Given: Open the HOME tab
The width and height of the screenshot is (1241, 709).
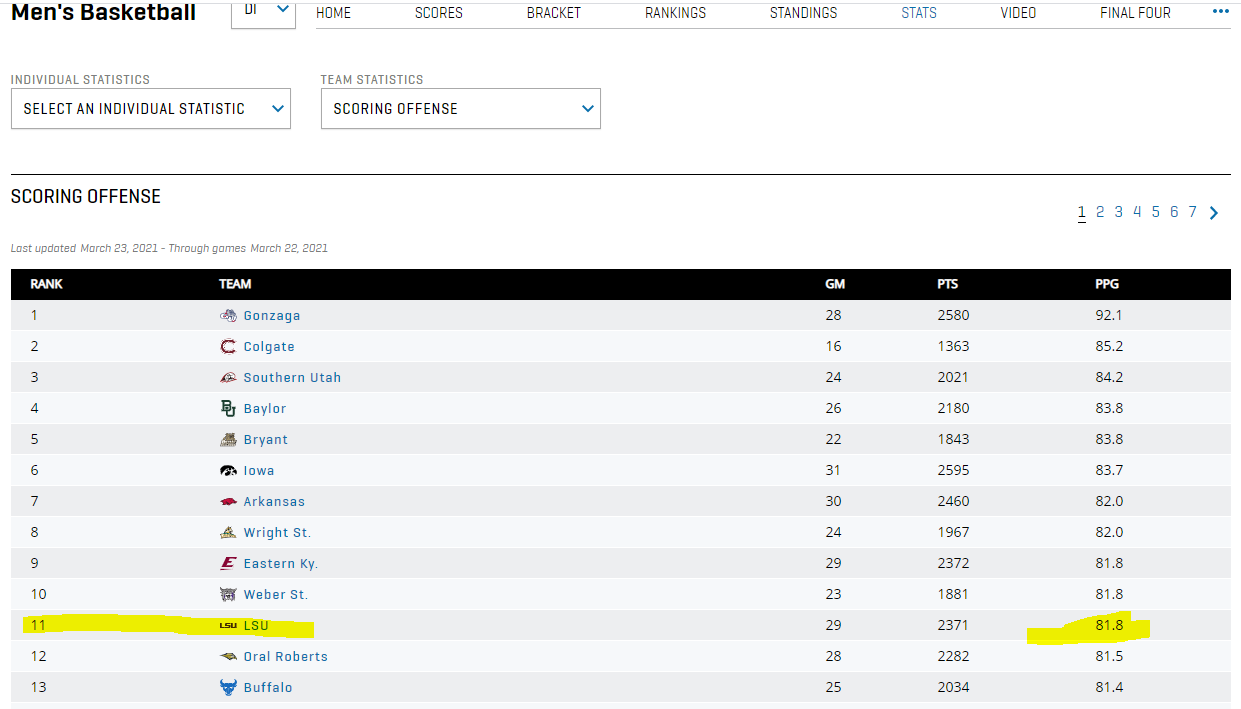Looking at the screenshot, I should (334, 13).
